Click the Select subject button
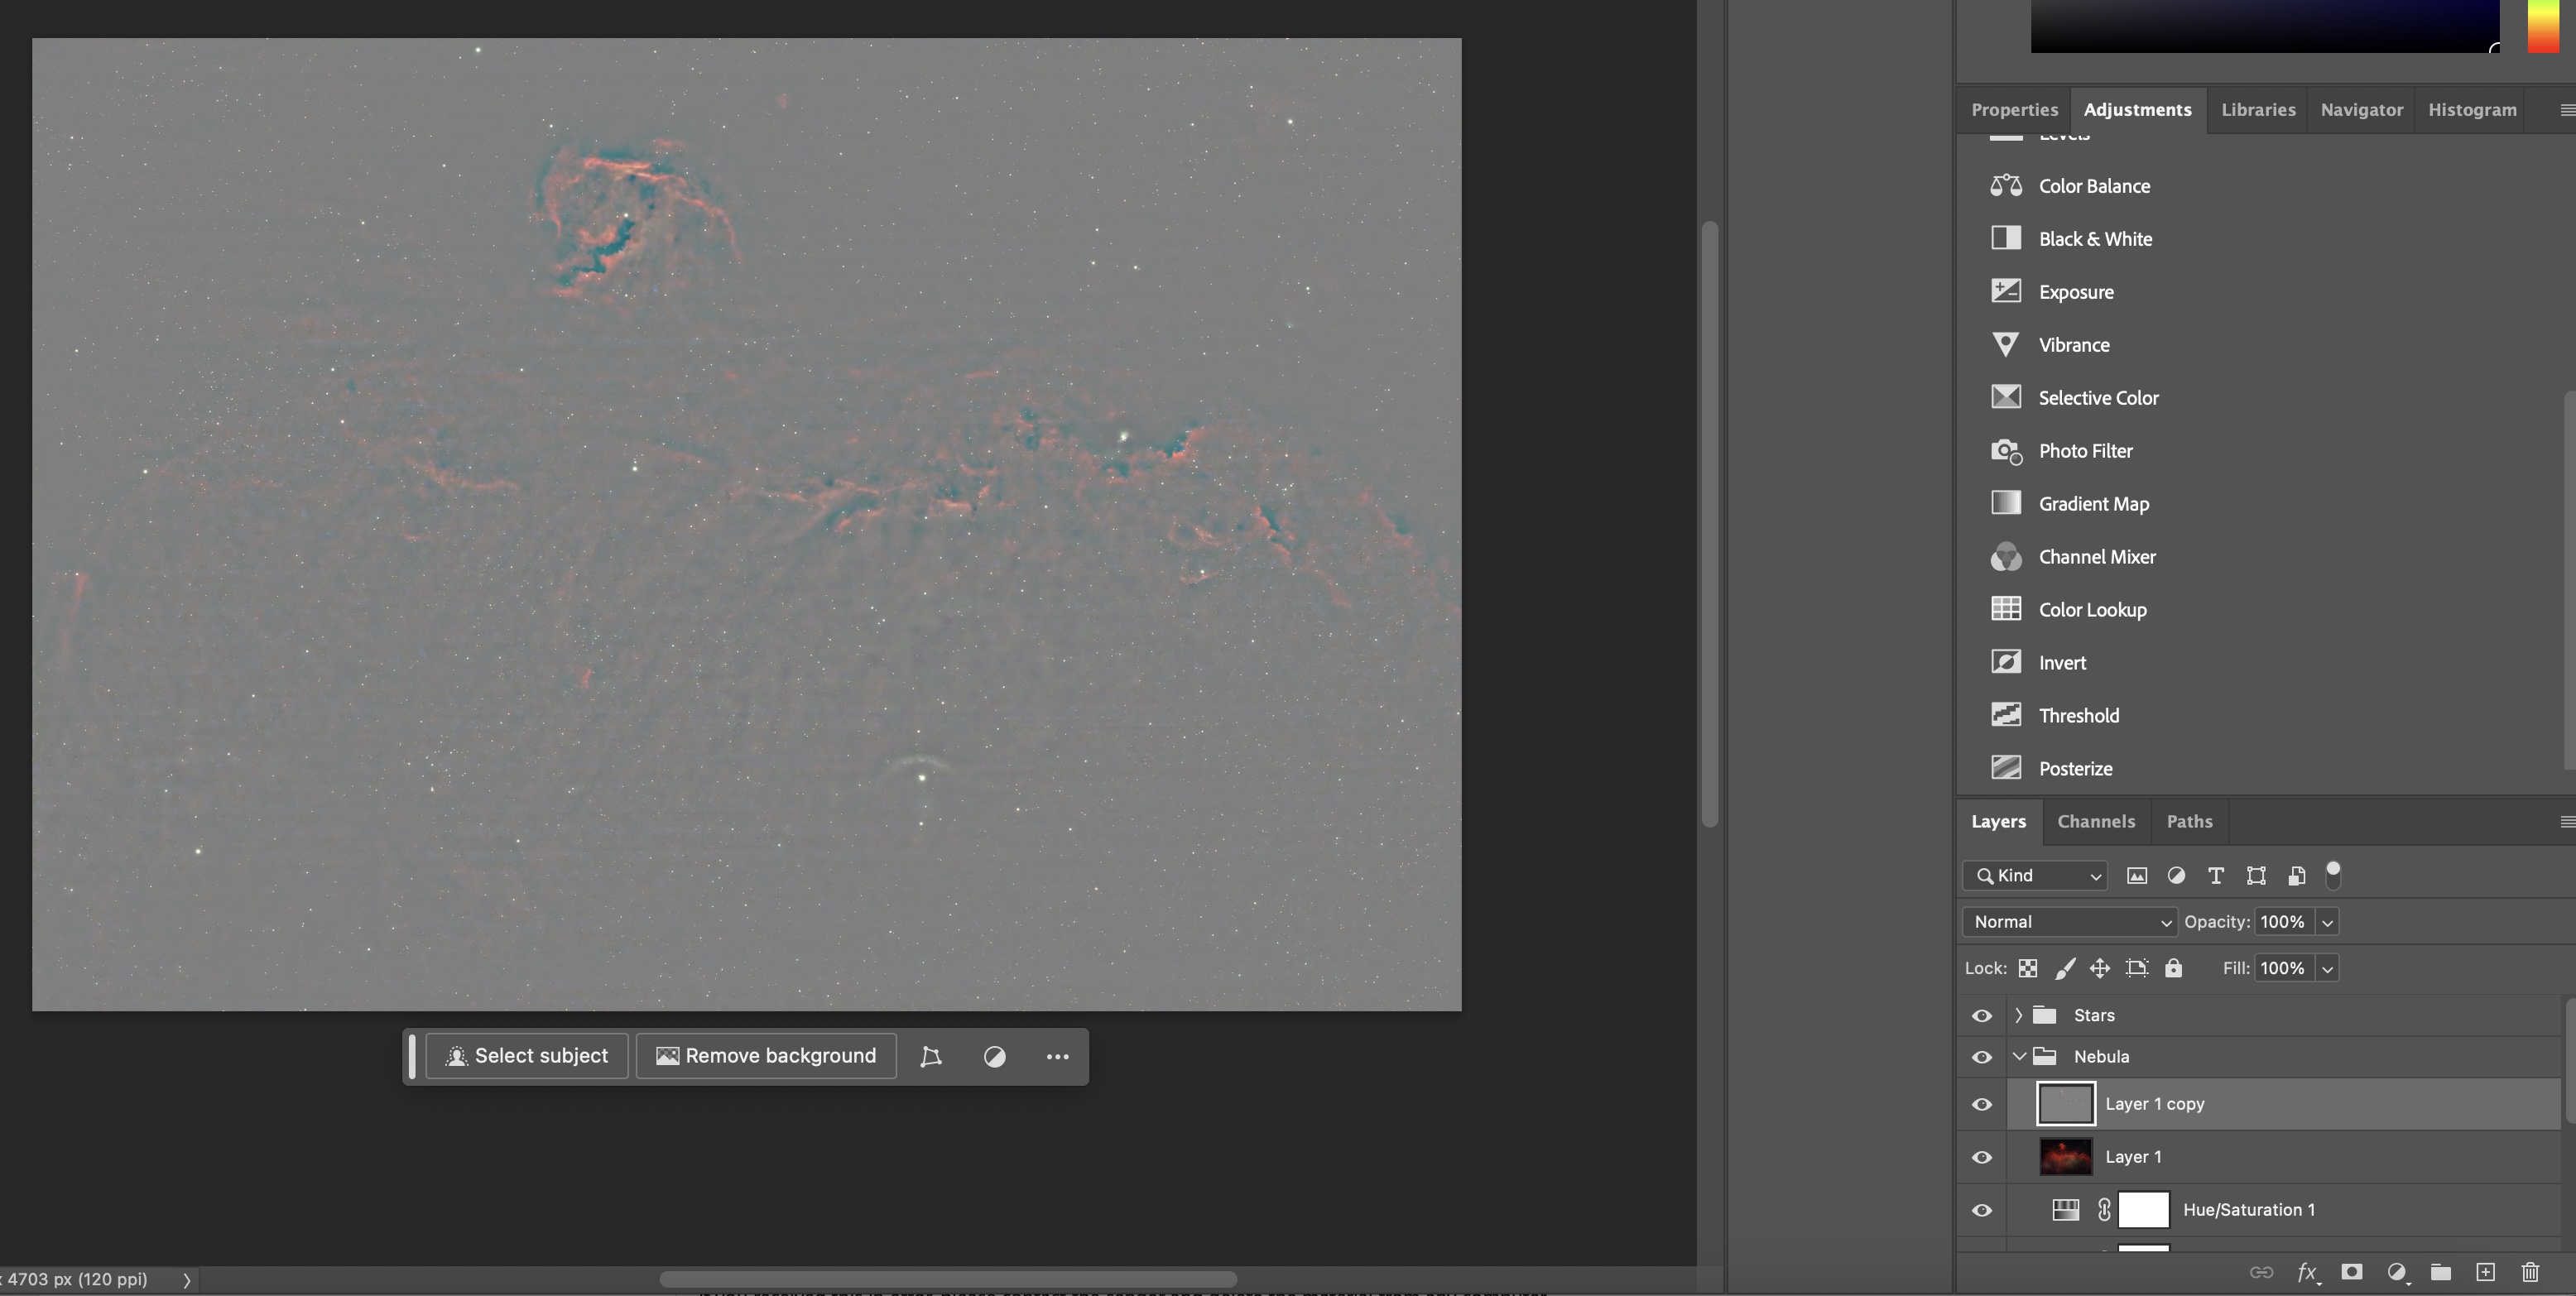 [x=527, y=1056]
